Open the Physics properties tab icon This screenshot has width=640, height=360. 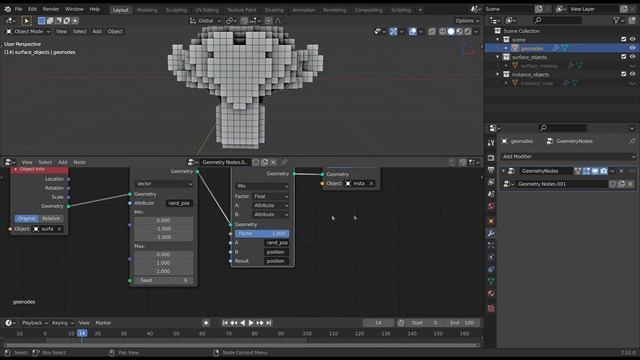coord(491,258)
